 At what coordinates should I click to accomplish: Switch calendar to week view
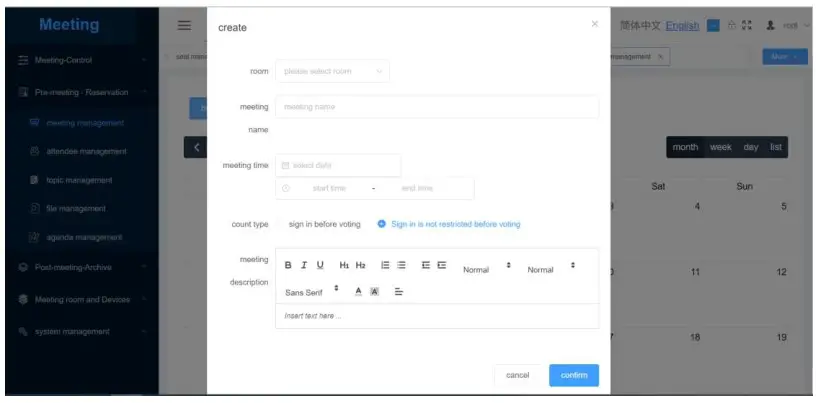point(720,147)
